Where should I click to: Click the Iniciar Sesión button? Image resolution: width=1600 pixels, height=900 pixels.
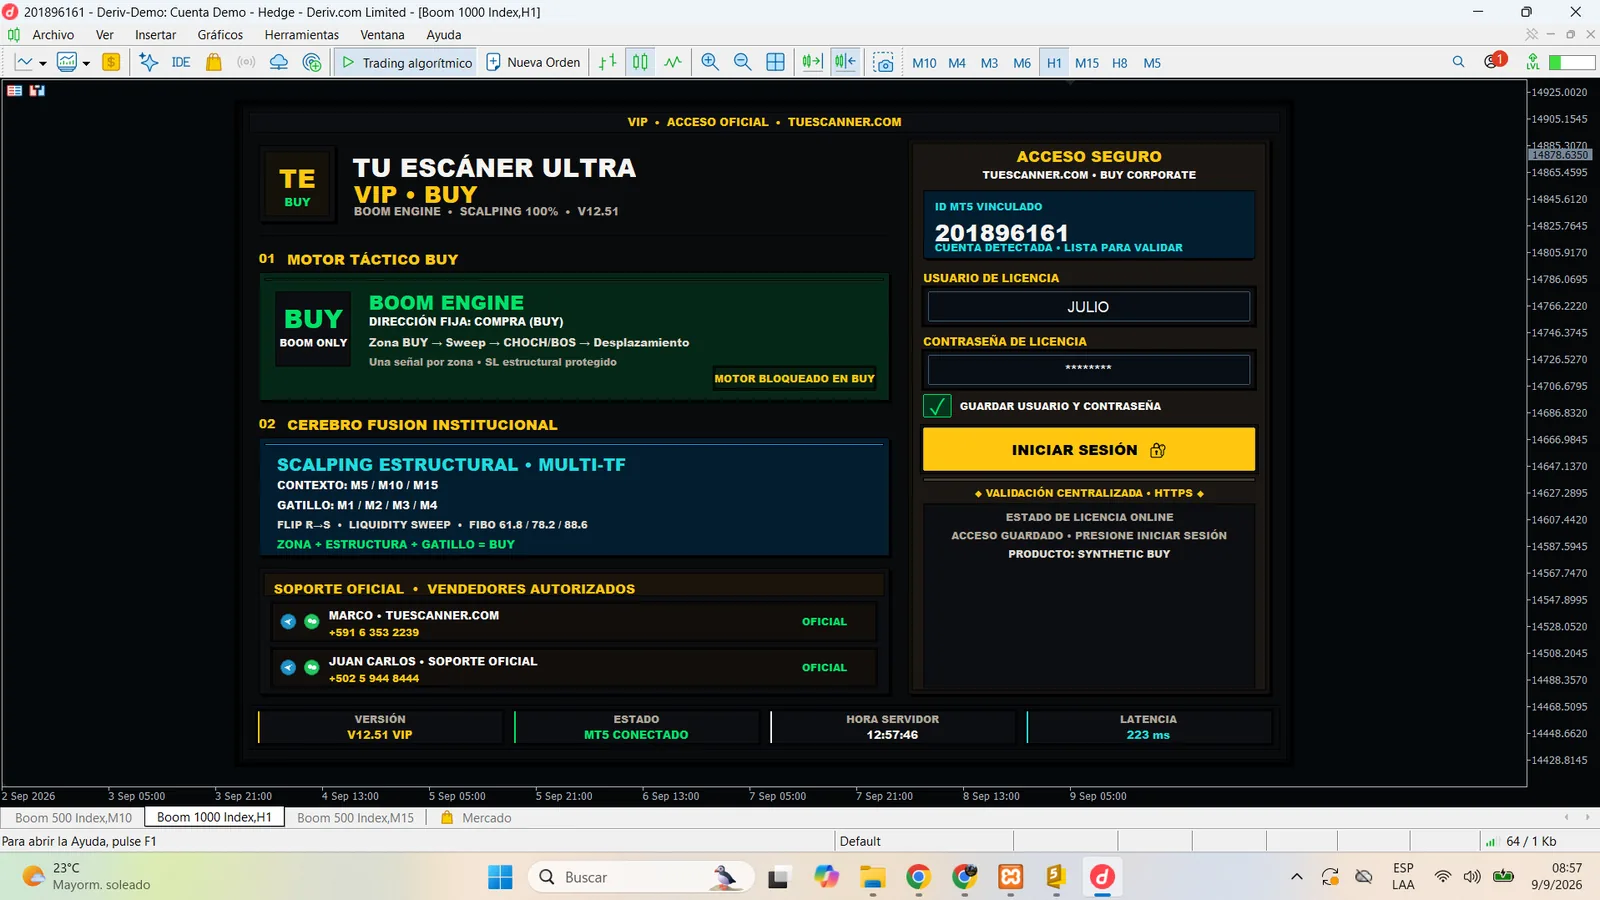(x=1088, y=450)
